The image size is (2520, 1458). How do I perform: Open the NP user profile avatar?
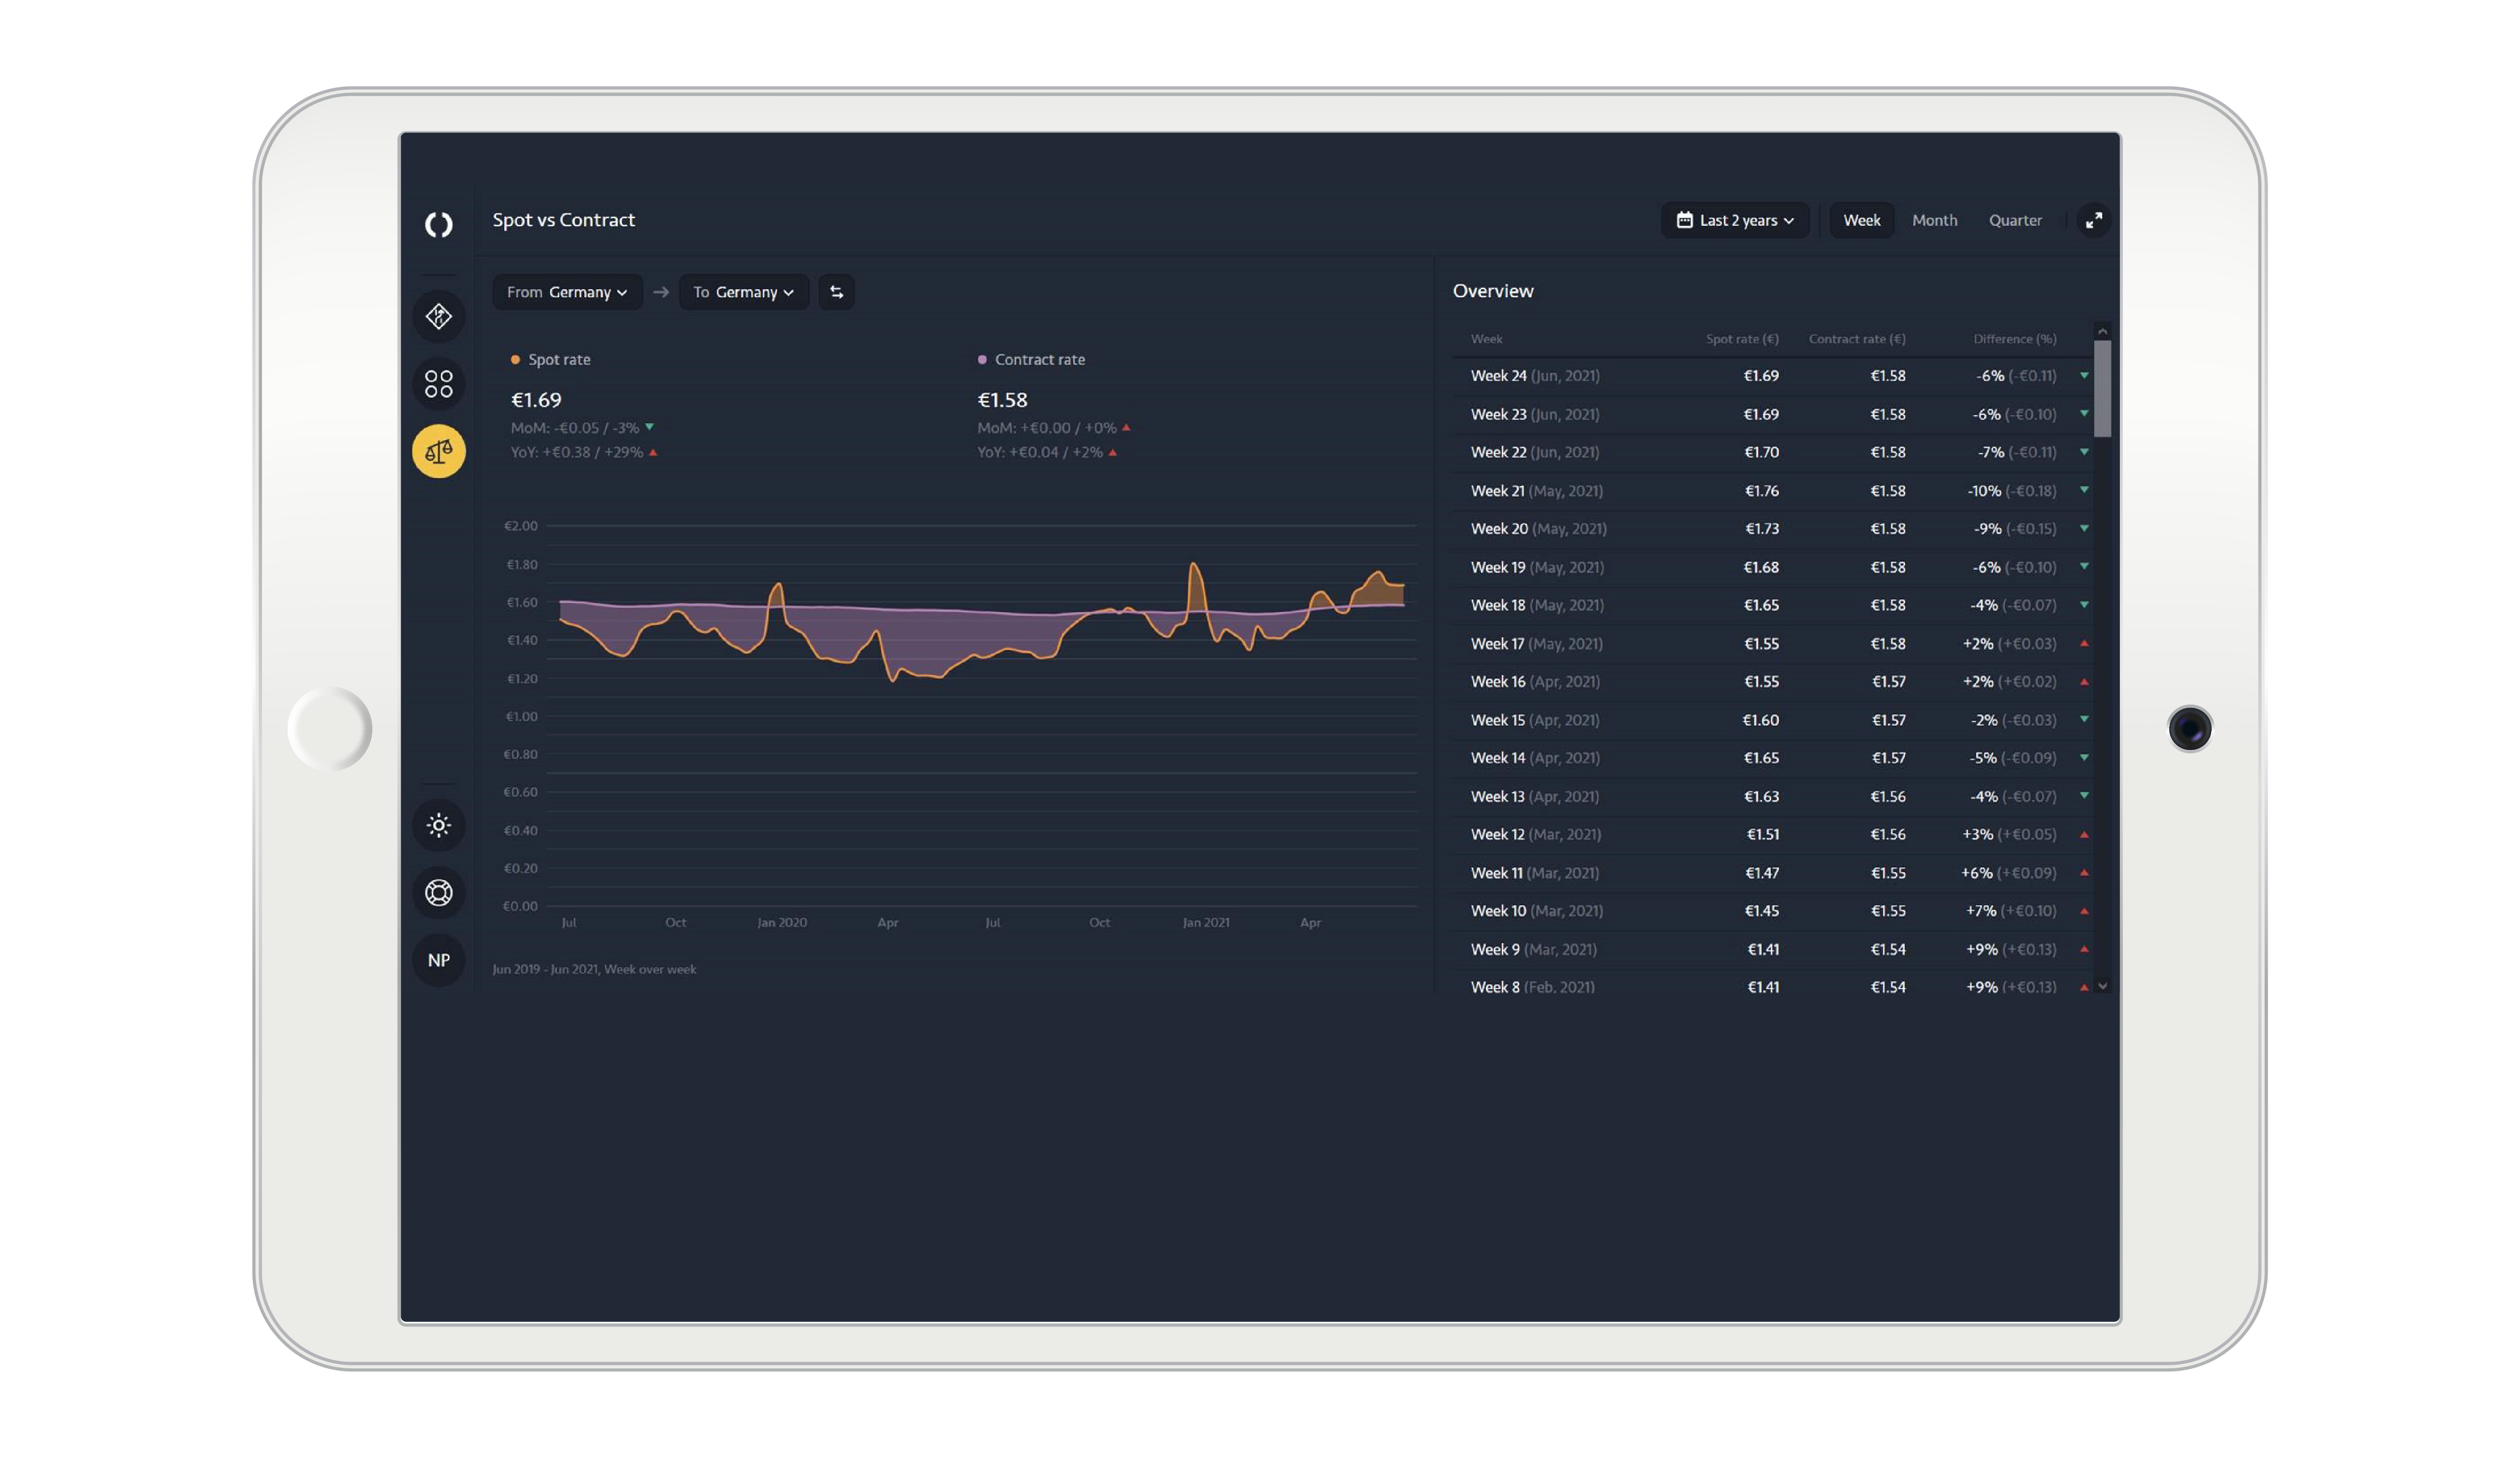point(438,960)
